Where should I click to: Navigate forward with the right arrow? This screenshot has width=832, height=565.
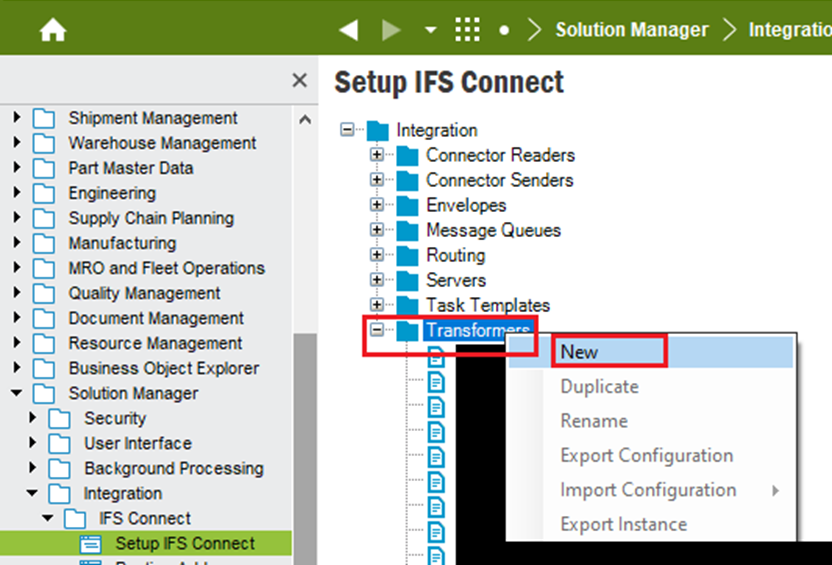pos(392,30)
